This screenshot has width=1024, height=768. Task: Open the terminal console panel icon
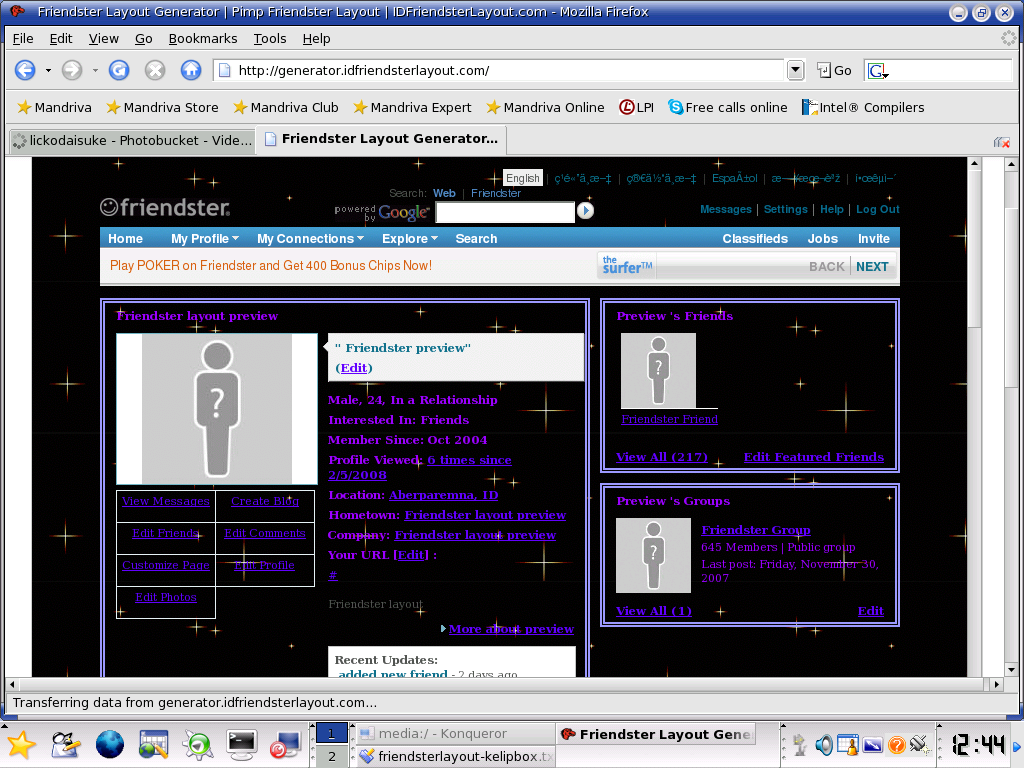(241, 744)
